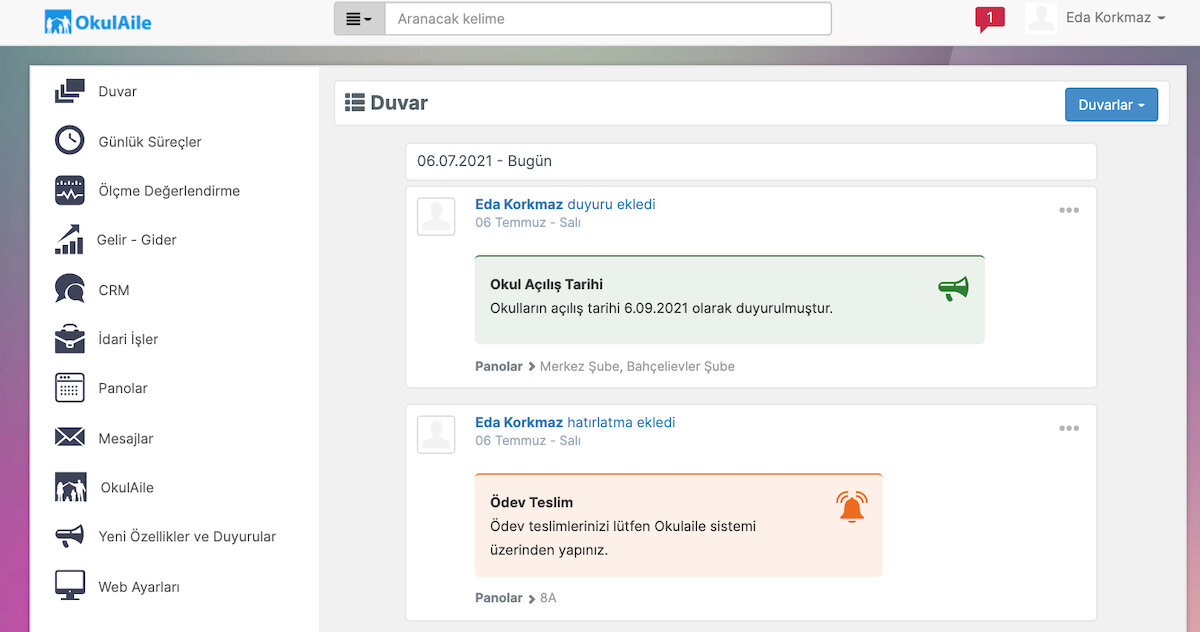The image size is (1200, 632).
Task: Click the Web Ayarları monitor icon
Action: (70, 586)
